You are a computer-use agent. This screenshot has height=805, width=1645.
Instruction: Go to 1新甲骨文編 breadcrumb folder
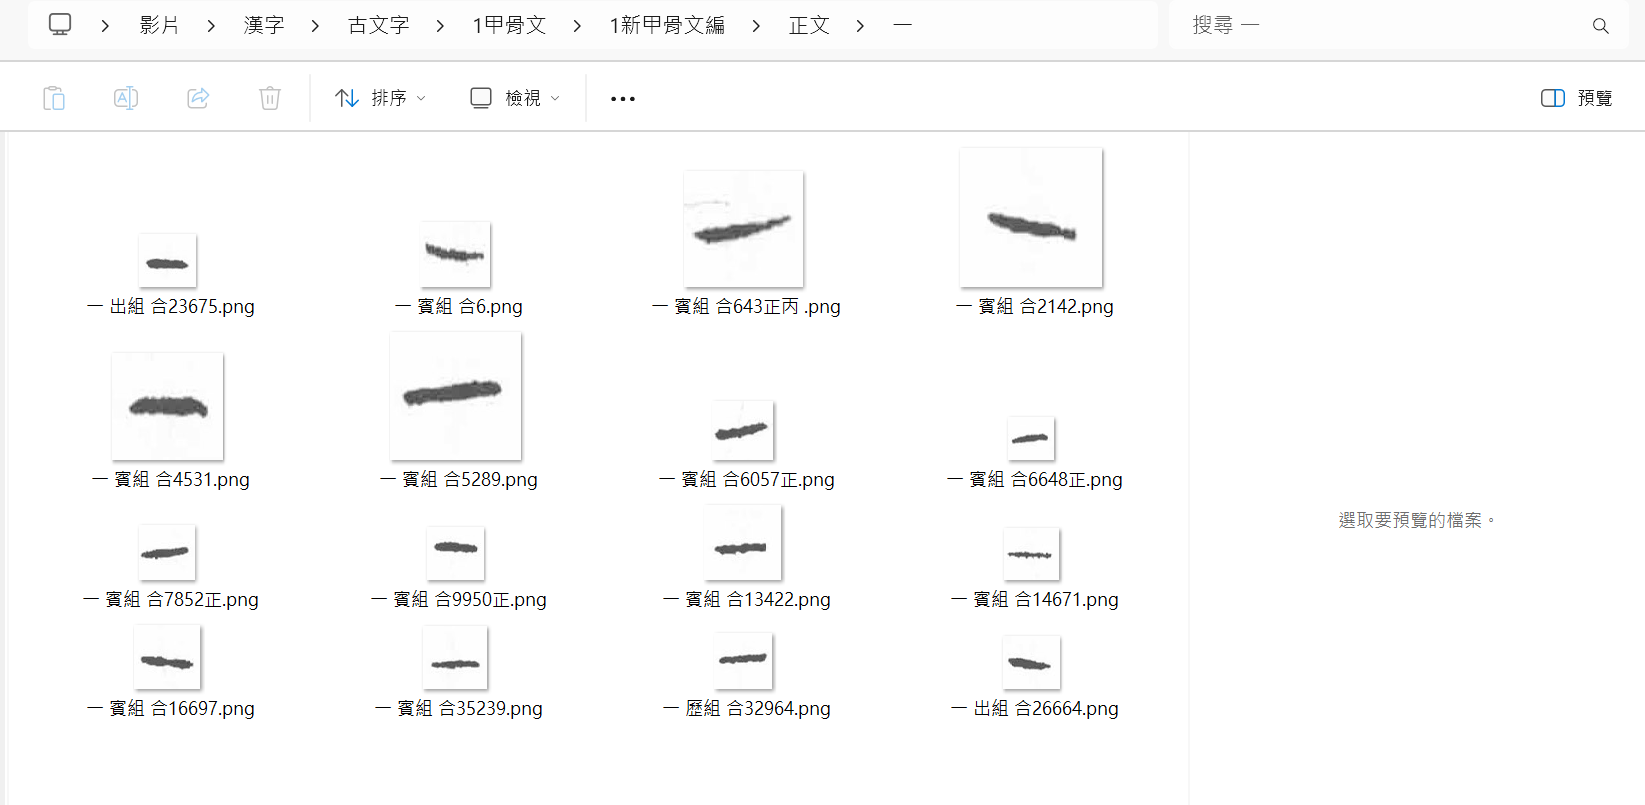click(x=667, y=25)
